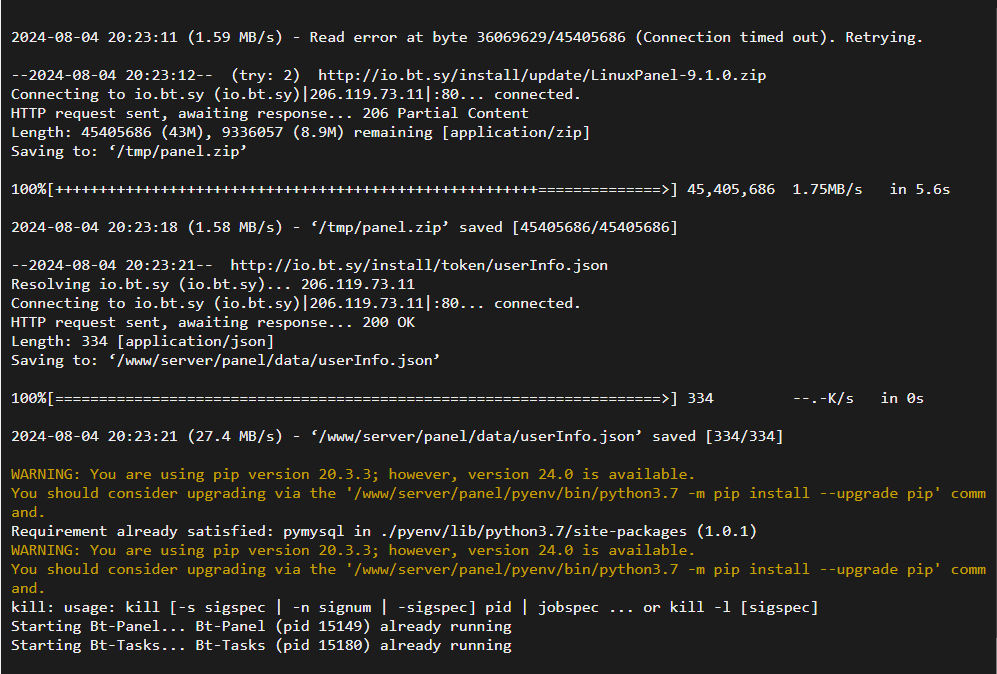Click the kill: usage error line

(414, 607)
